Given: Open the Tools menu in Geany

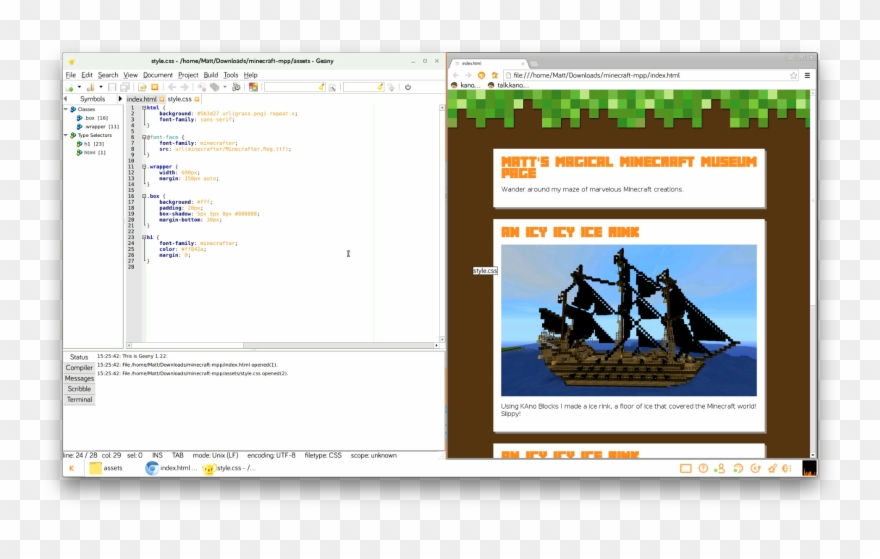Looking at the screenshot, I should tap(231, 75).
